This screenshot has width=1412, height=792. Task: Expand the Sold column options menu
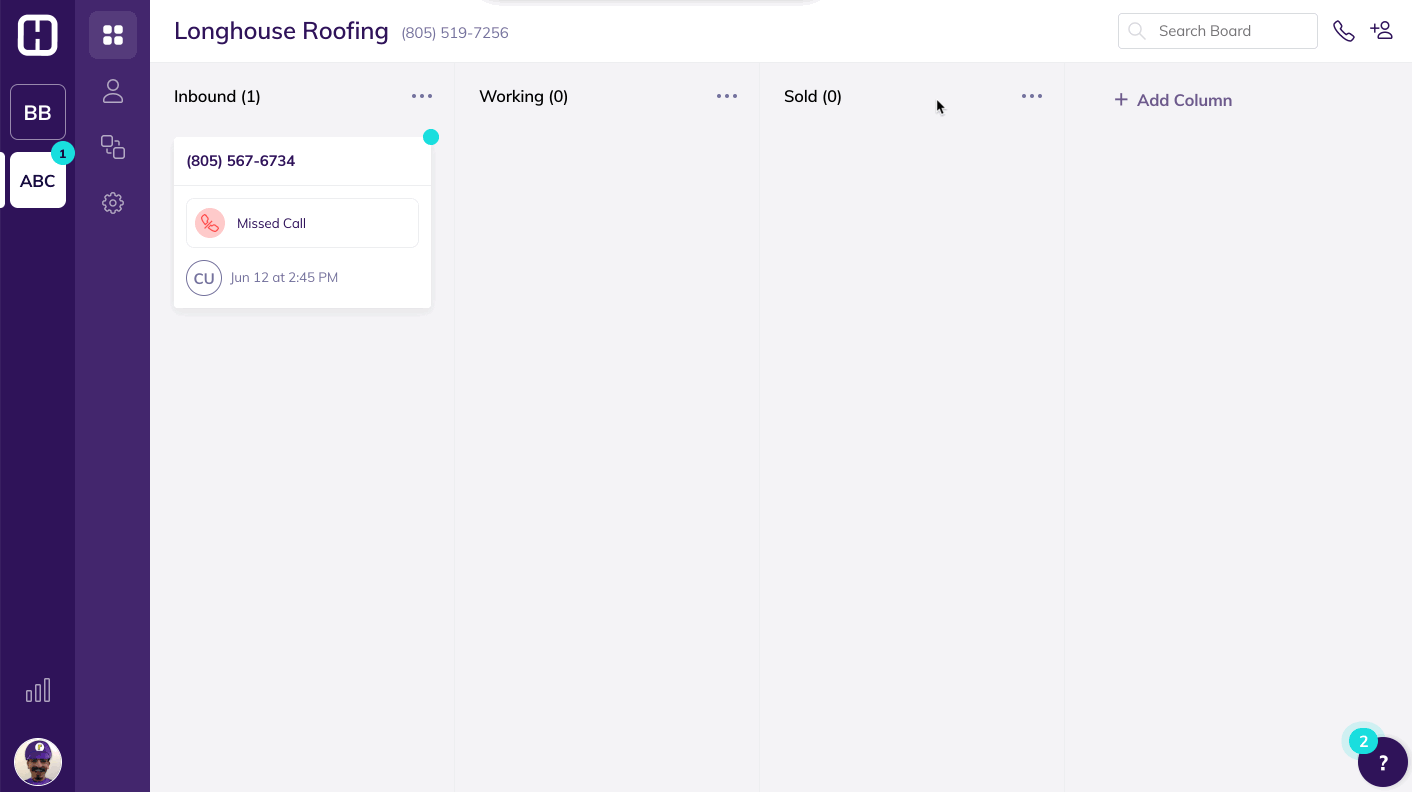[x=1032, y=96]
